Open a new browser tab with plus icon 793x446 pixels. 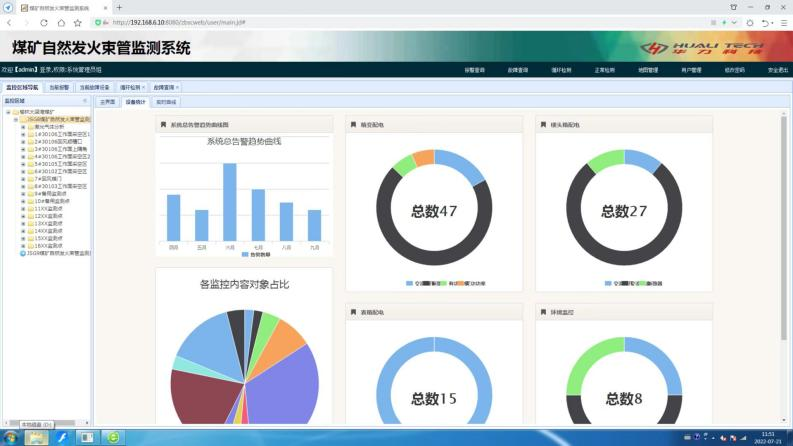pos(119,7)
